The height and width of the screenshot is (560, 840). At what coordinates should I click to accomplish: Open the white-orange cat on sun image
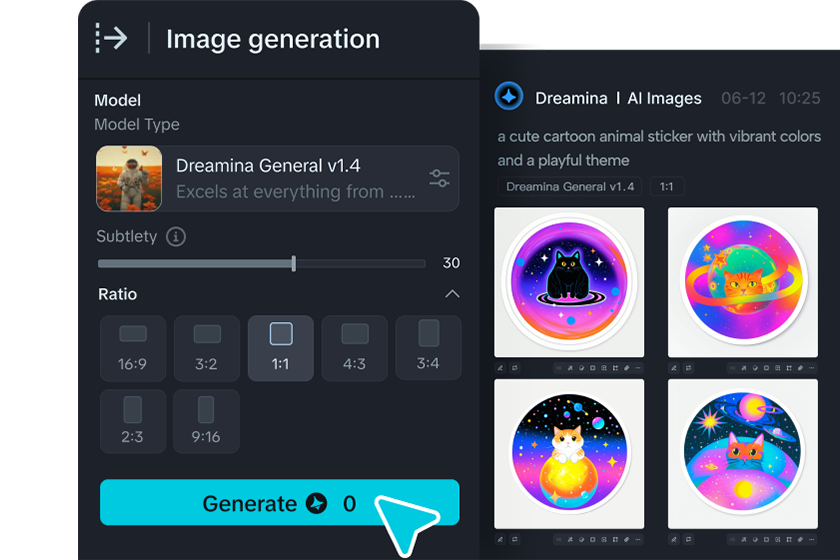[x=569, y=454]
